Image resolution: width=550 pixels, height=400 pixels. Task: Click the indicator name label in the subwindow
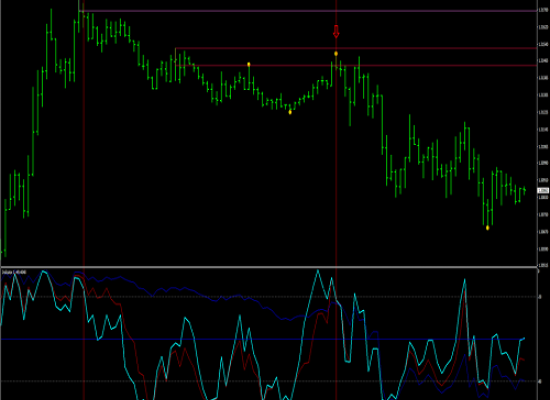pos(14,272)
